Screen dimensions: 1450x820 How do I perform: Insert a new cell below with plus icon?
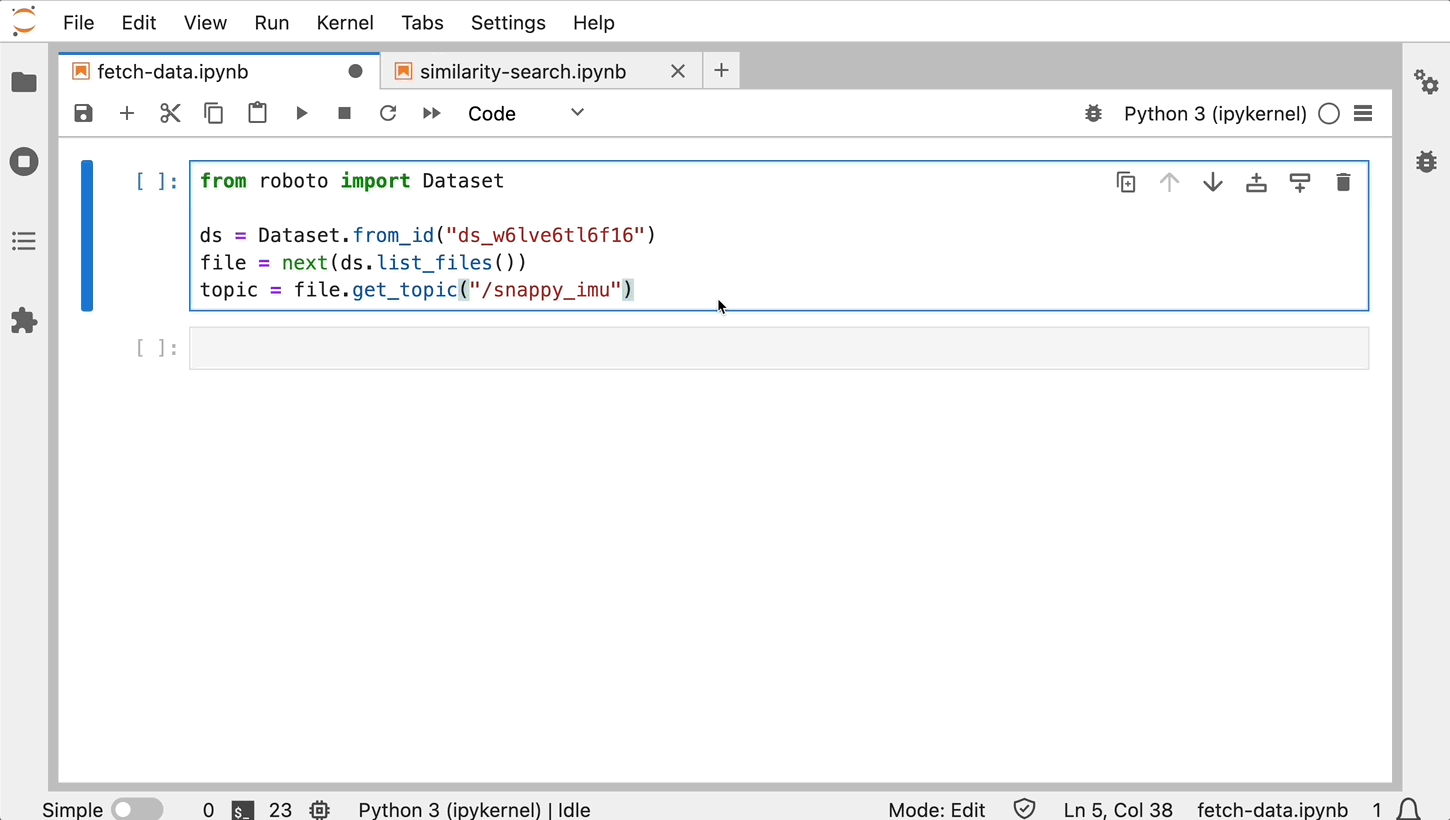(x=127, y=113)
